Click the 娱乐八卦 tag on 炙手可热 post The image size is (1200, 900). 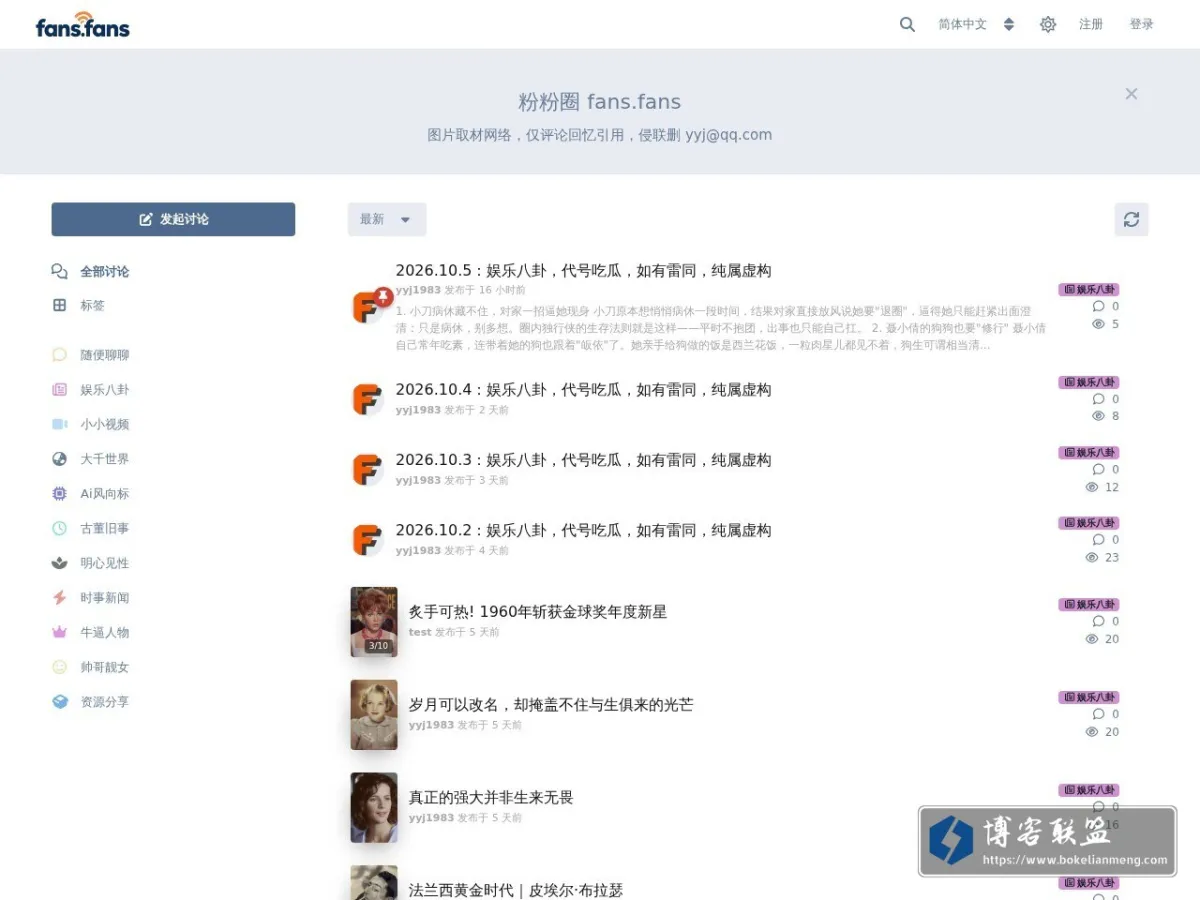tap(1089, 604)
